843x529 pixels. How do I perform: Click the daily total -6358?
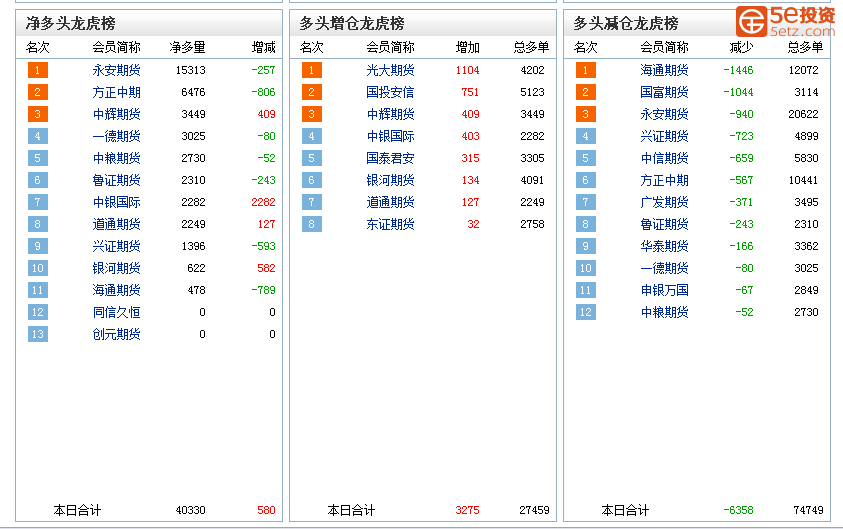(x=738, y=510)
